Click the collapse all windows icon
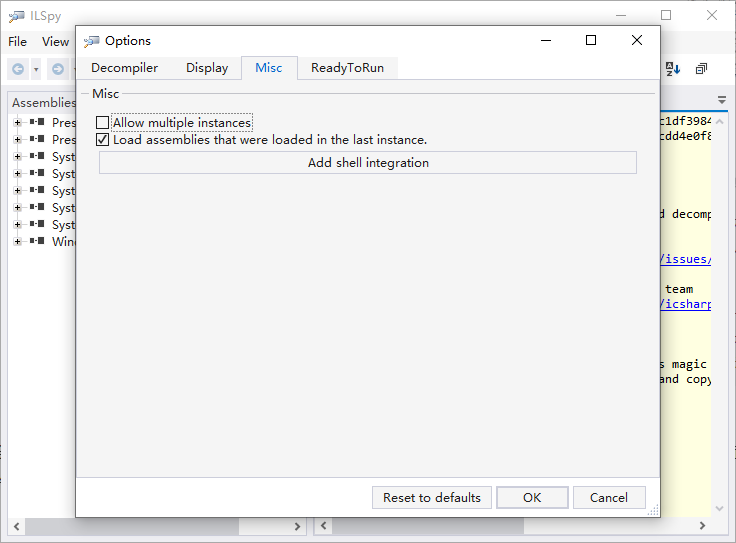Viewport: 736px width, 543px height. (701, 69)
